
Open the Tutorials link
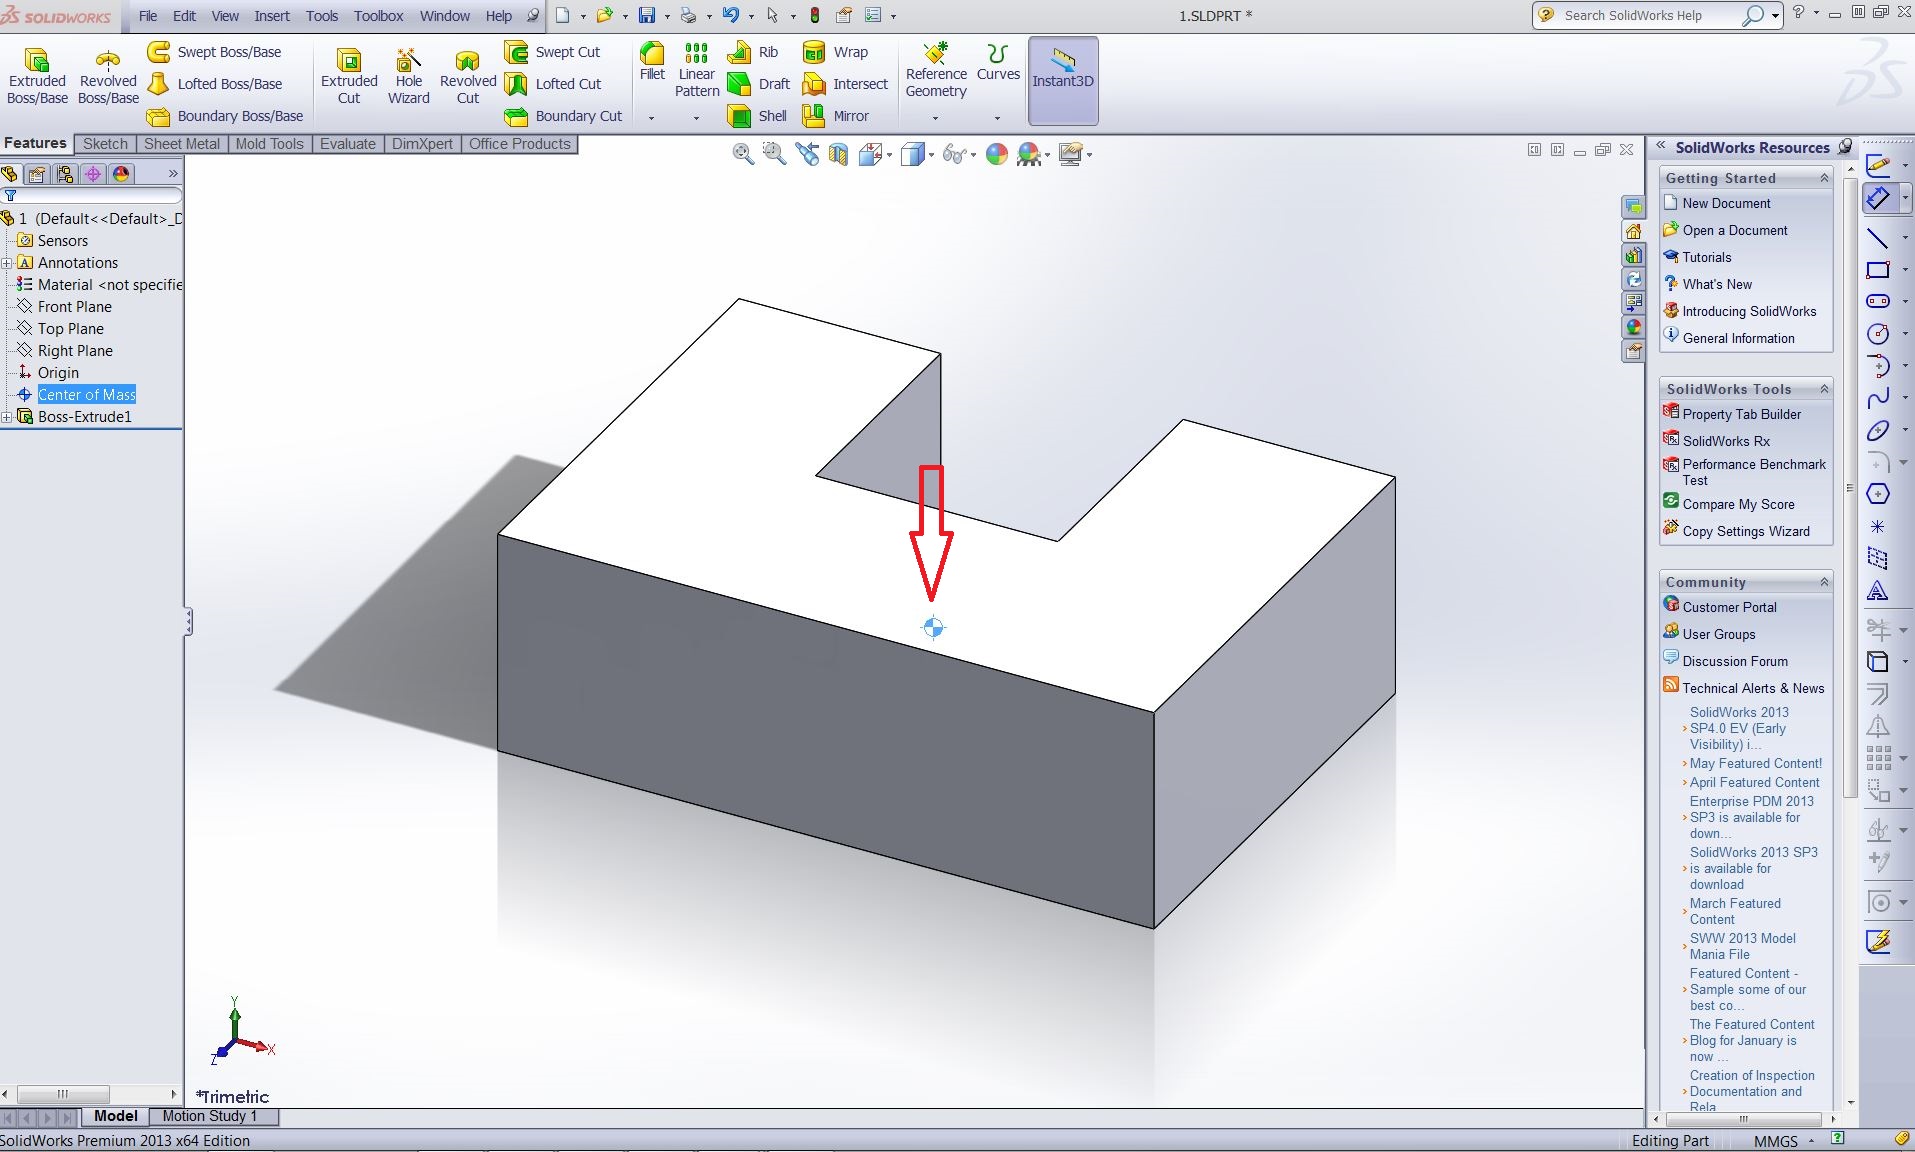(x=1706, y=257)
